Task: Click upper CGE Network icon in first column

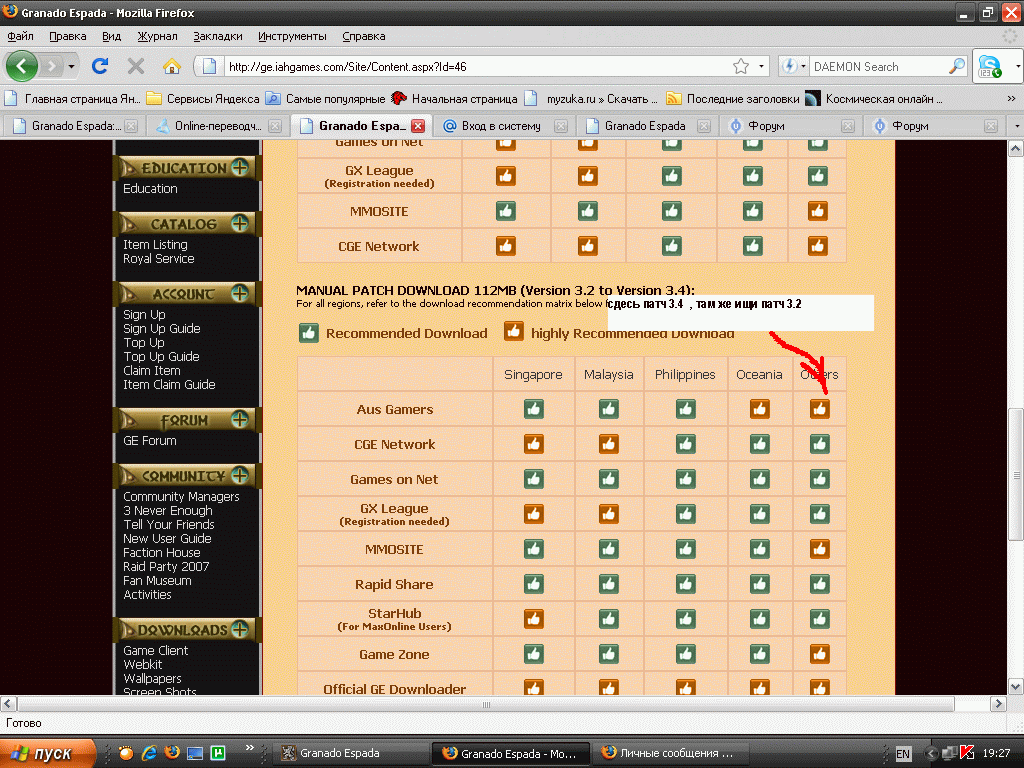Action: point(505,246)
